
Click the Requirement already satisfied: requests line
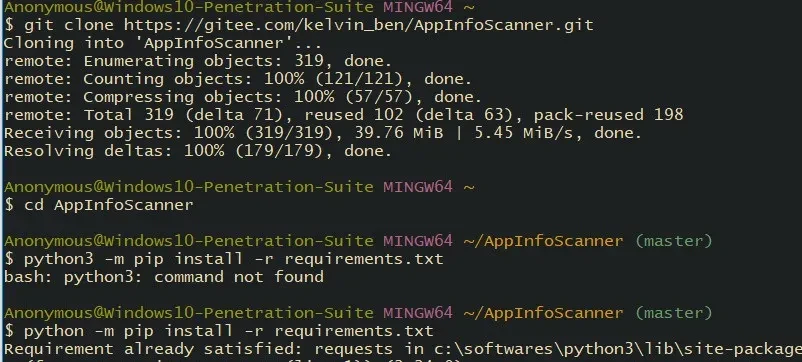[403, 349]
